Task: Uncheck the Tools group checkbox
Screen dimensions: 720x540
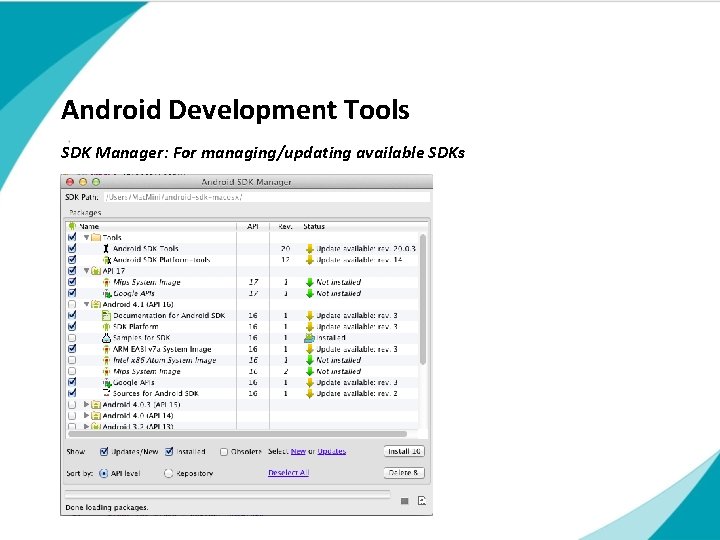Action: coord(72,237)
